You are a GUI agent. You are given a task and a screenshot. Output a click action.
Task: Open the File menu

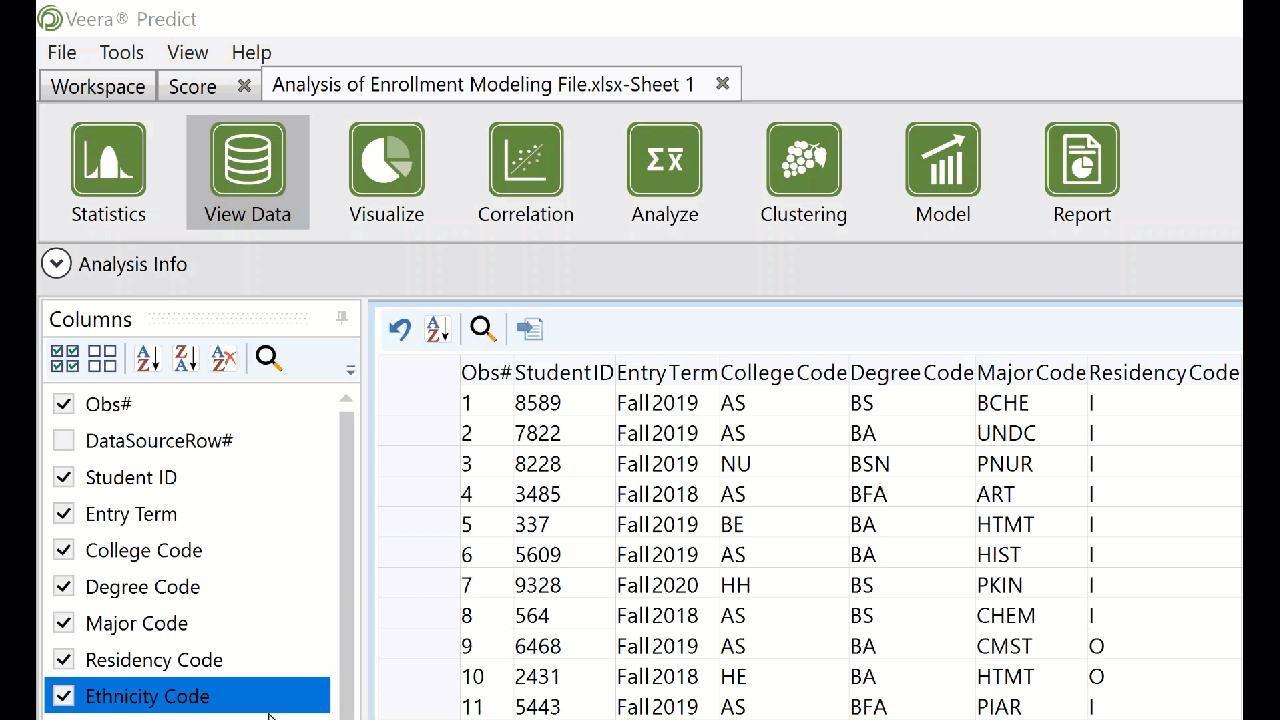62,52
